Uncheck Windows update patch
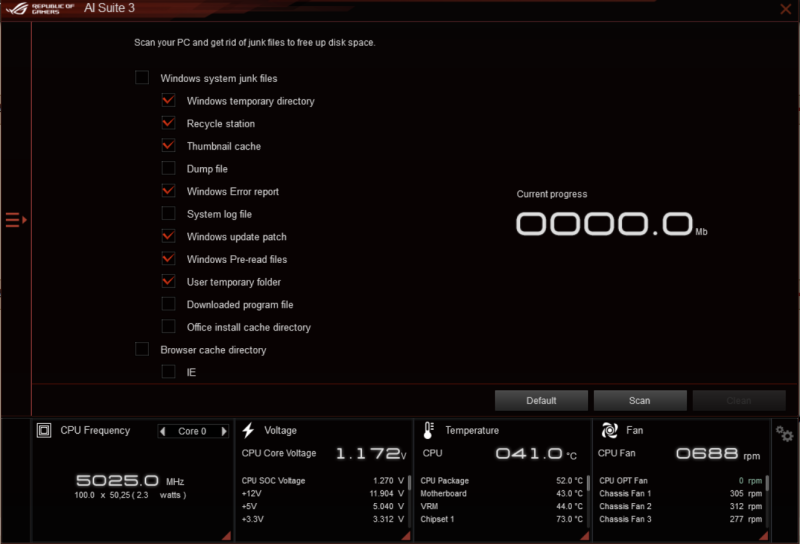Viewport: 800px width, 544px height. click(168, 236)
